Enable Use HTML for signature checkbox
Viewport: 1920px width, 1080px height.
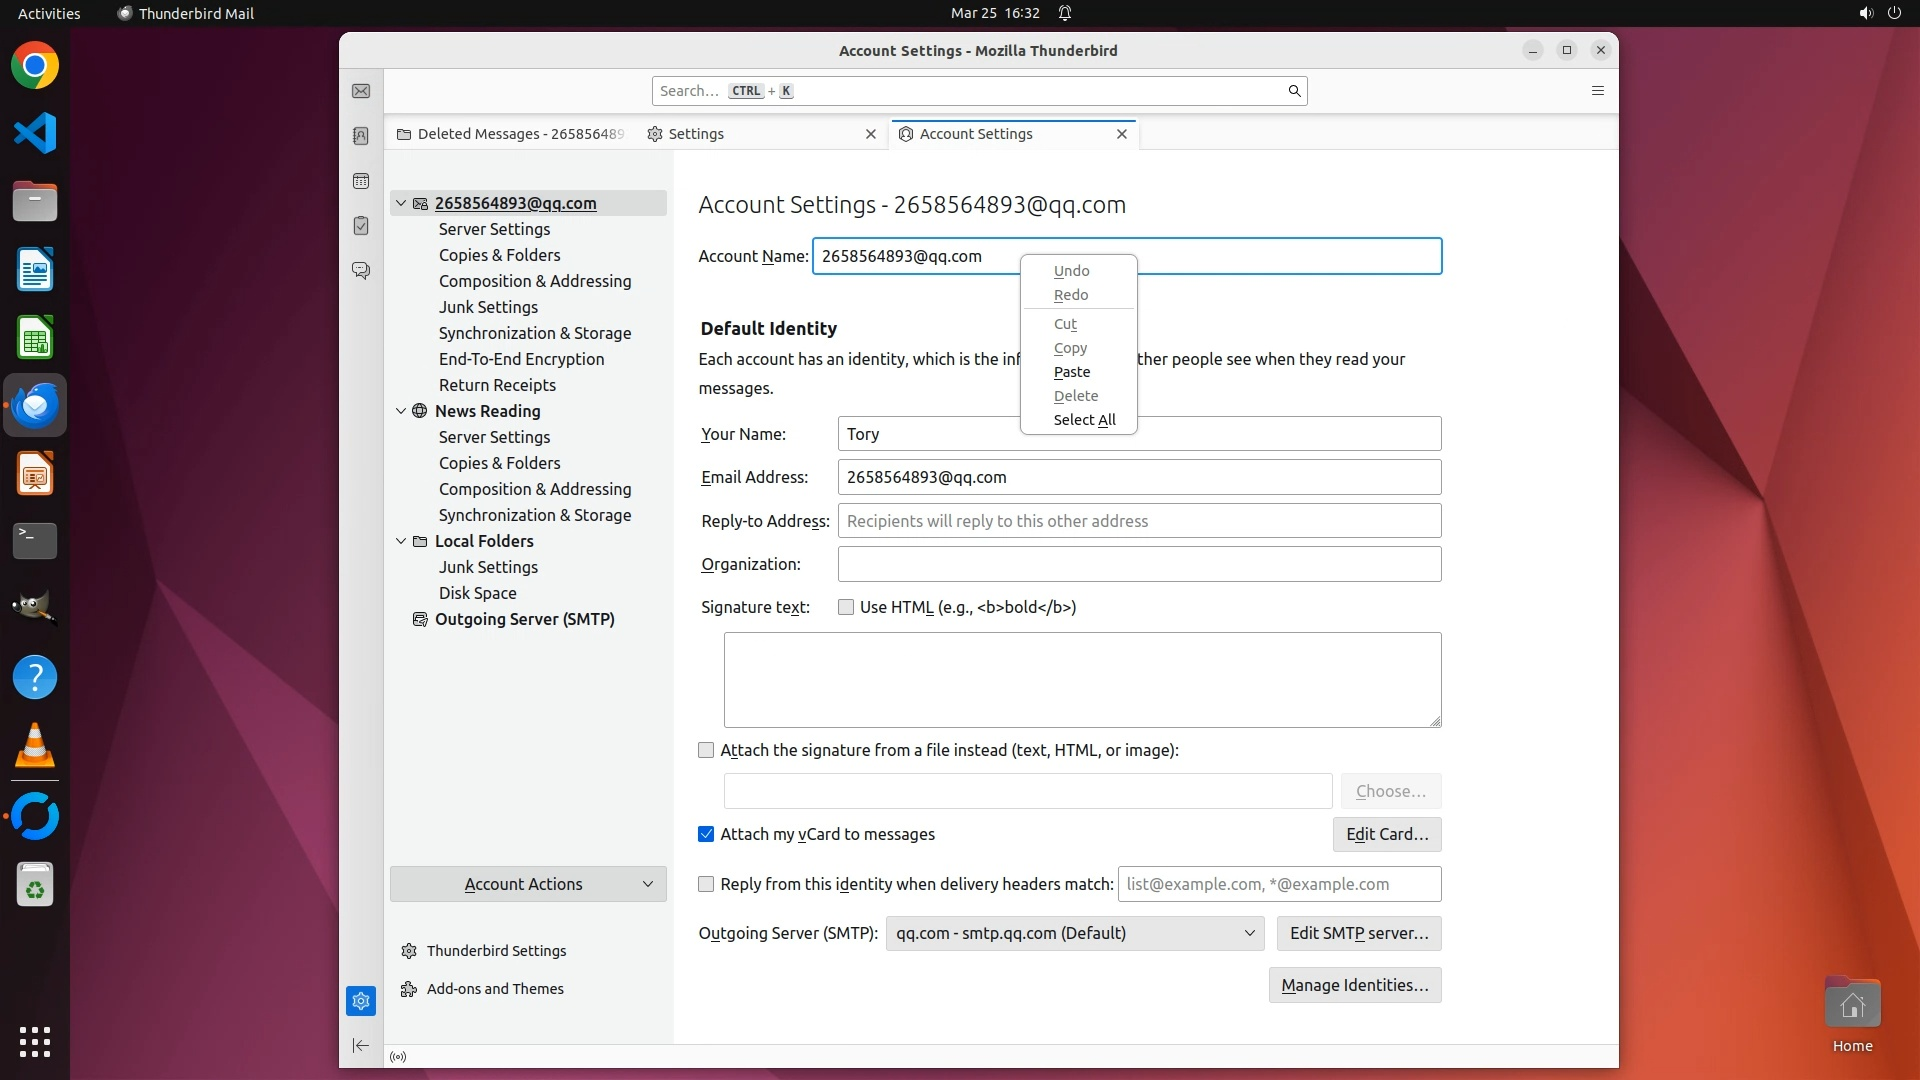pyautogui.click(x=846, y=607)
